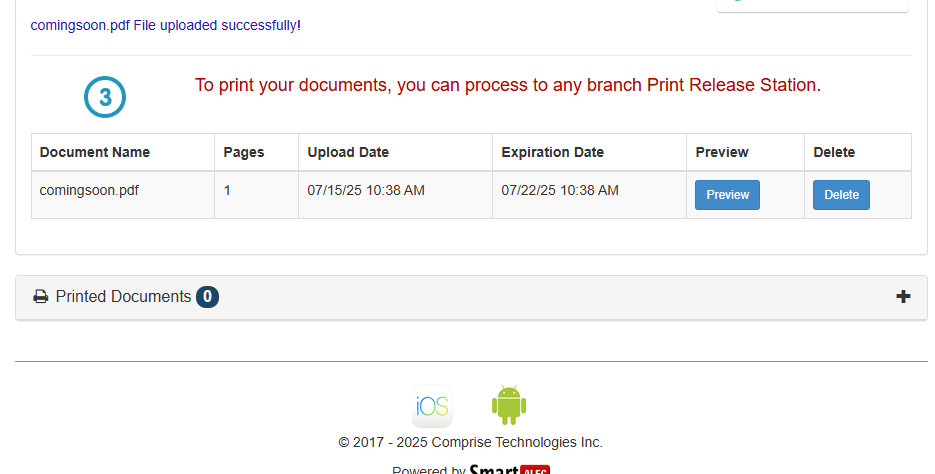This screenshot has height=474, width=935.
Task: Click the step 3 circle icon
Action: (x=105, y=98)
